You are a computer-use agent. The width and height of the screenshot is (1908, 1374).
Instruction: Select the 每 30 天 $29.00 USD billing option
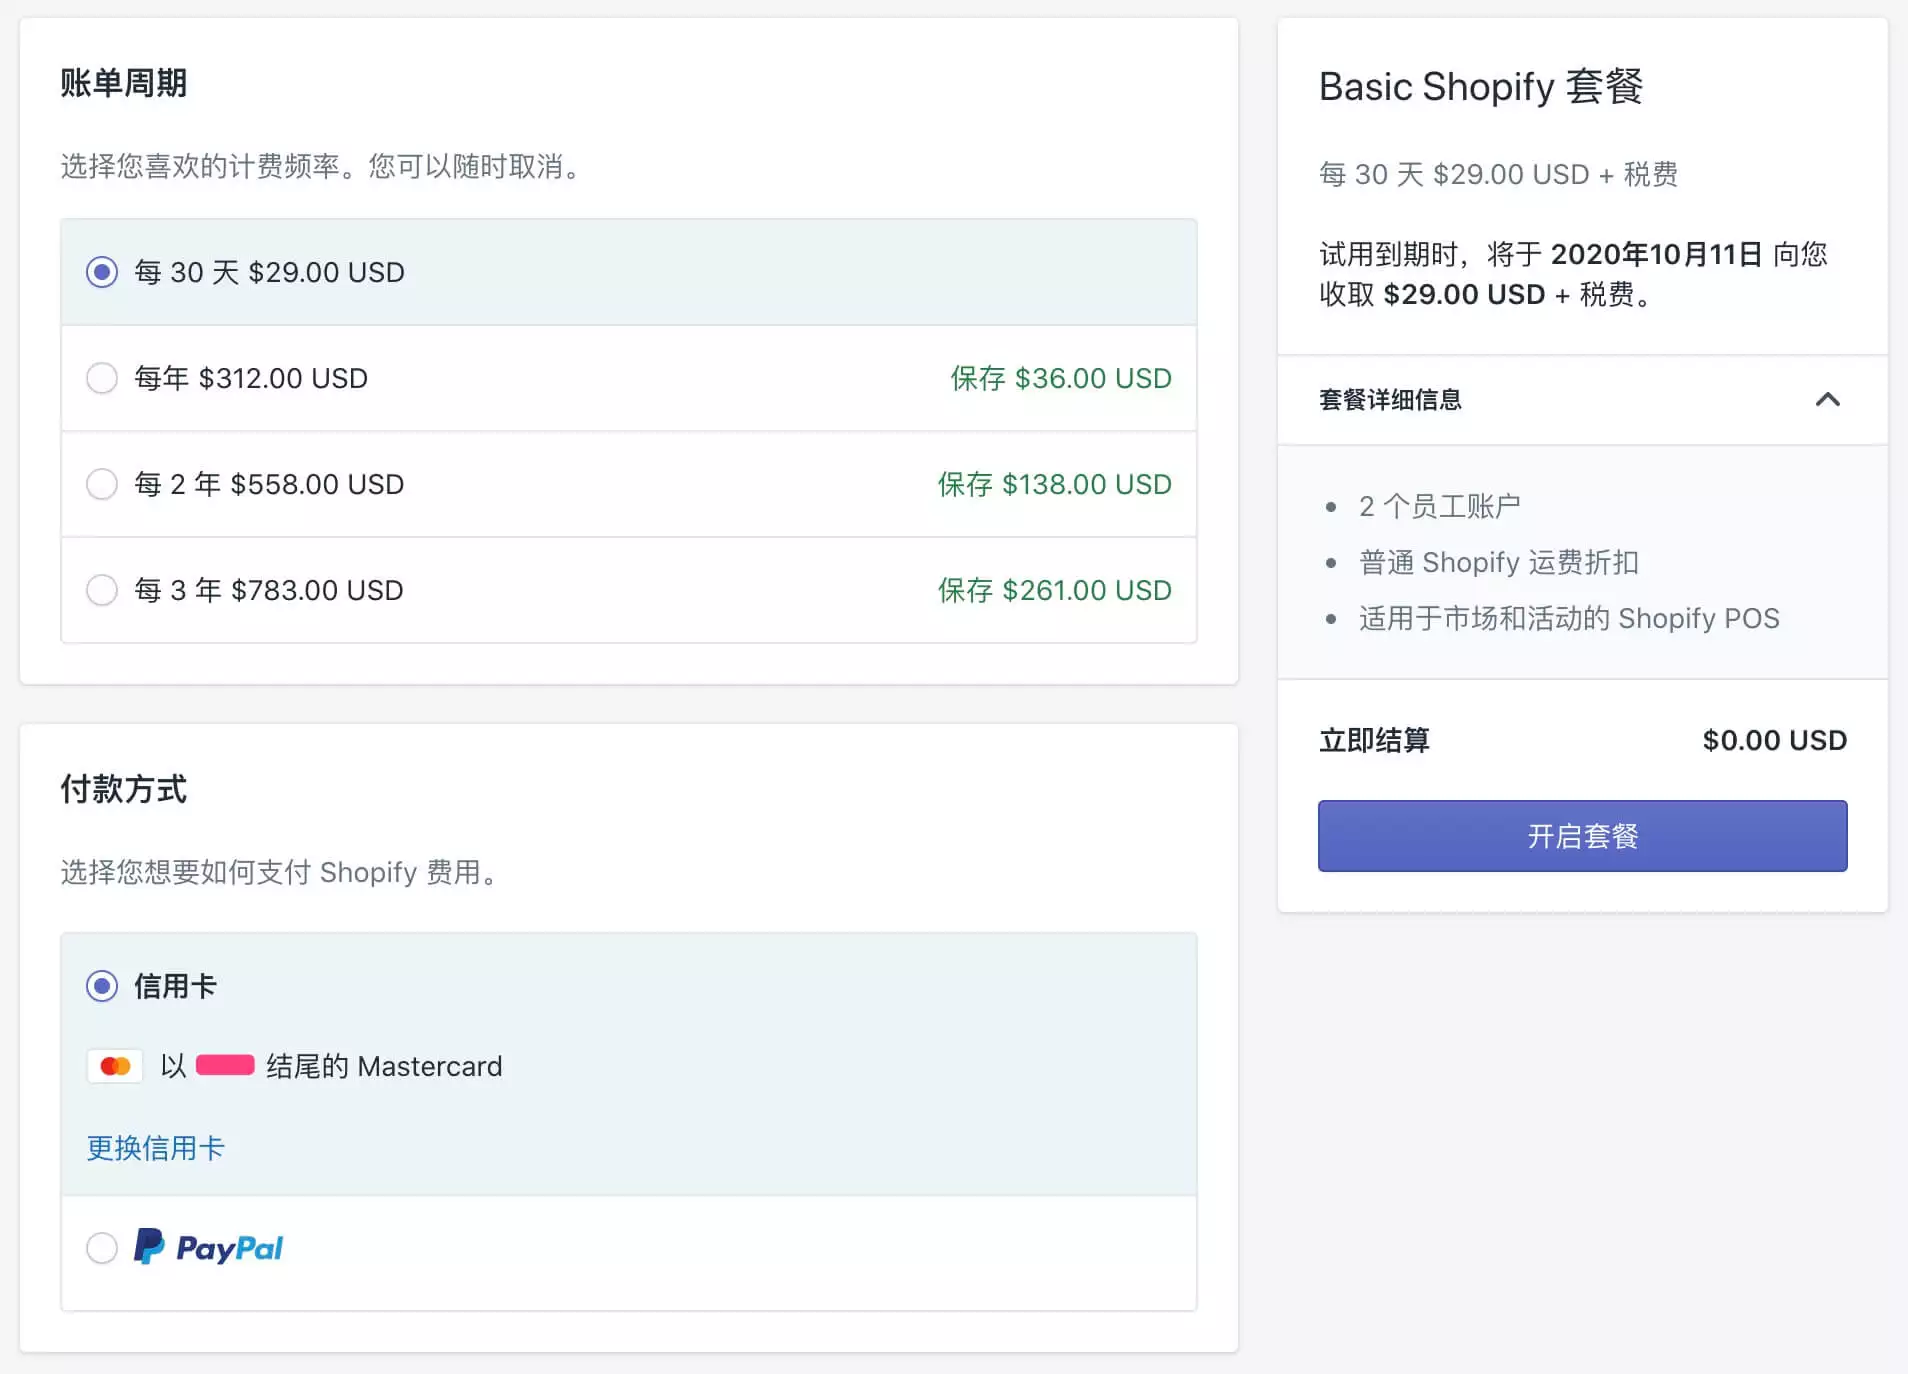point(102,272)
